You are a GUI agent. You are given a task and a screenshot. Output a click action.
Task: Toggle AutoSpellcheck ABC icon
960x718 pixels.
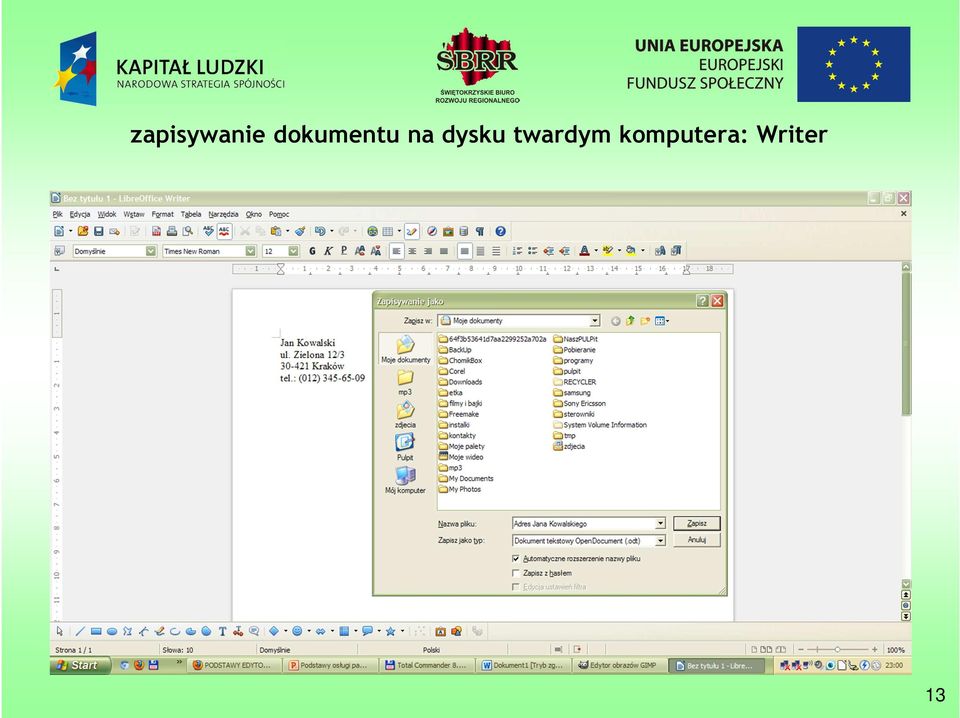(224, 231)
